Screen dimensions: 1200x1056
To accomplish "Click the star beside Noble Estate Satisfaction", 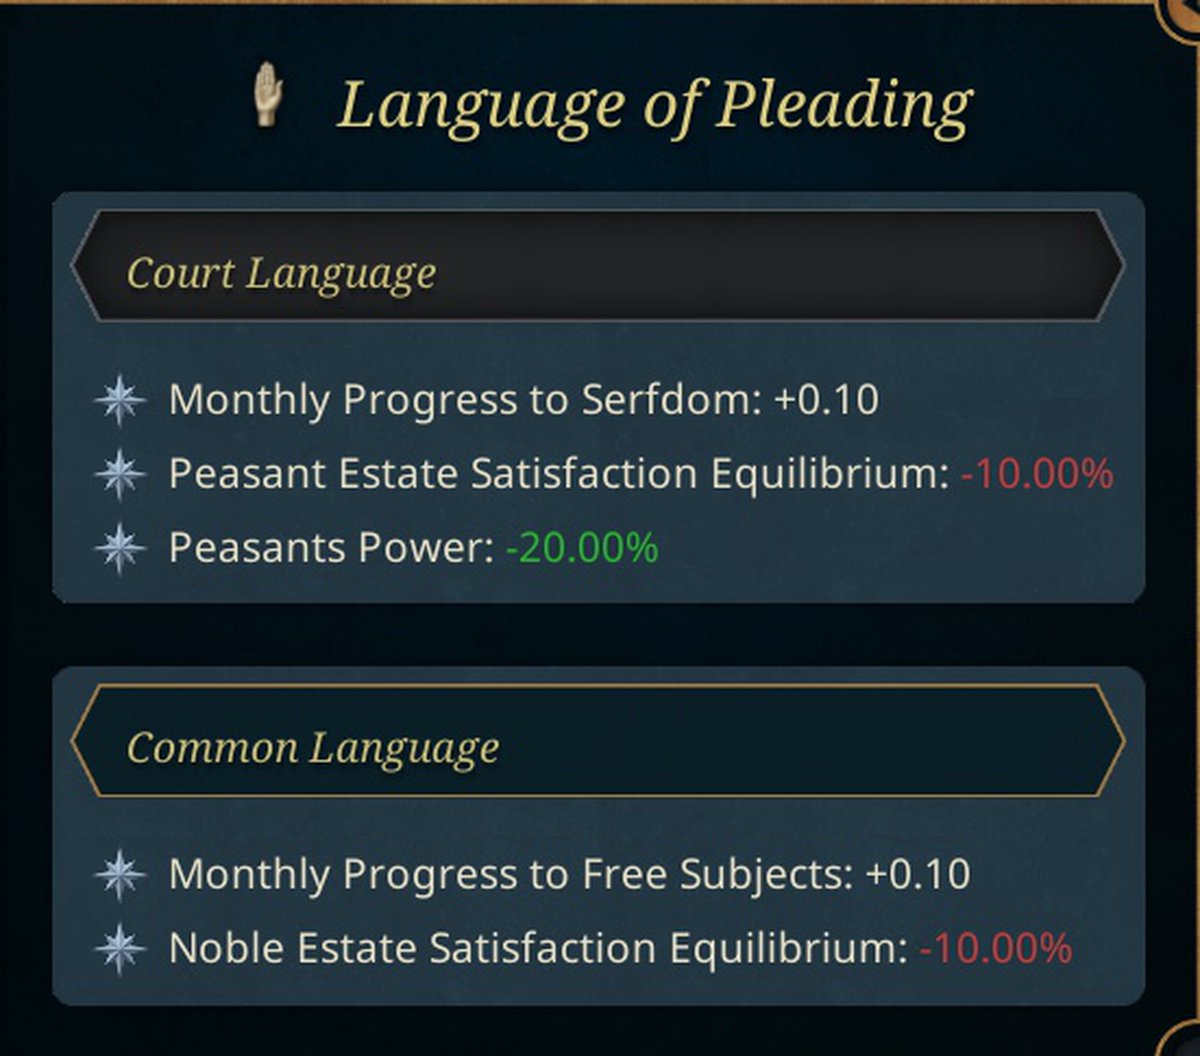I will (120, 949).
